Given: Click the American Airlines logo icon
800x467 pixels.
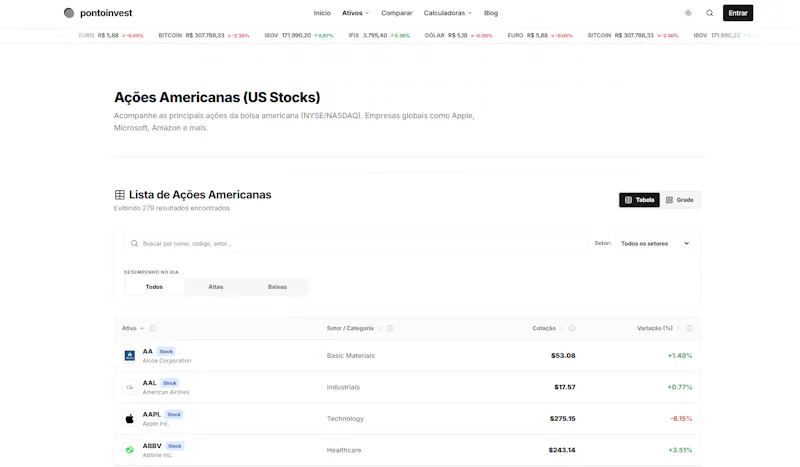Looking at the screenshot, I should click(x=130, y=387).
